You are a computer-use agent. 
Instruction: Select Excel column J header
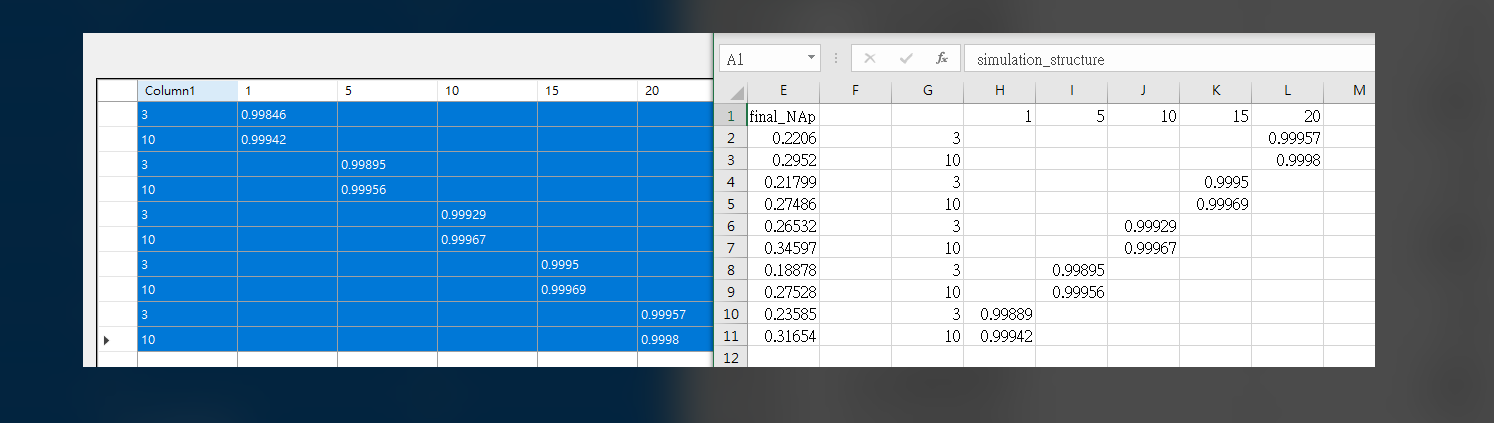[x=1143, y=91]
